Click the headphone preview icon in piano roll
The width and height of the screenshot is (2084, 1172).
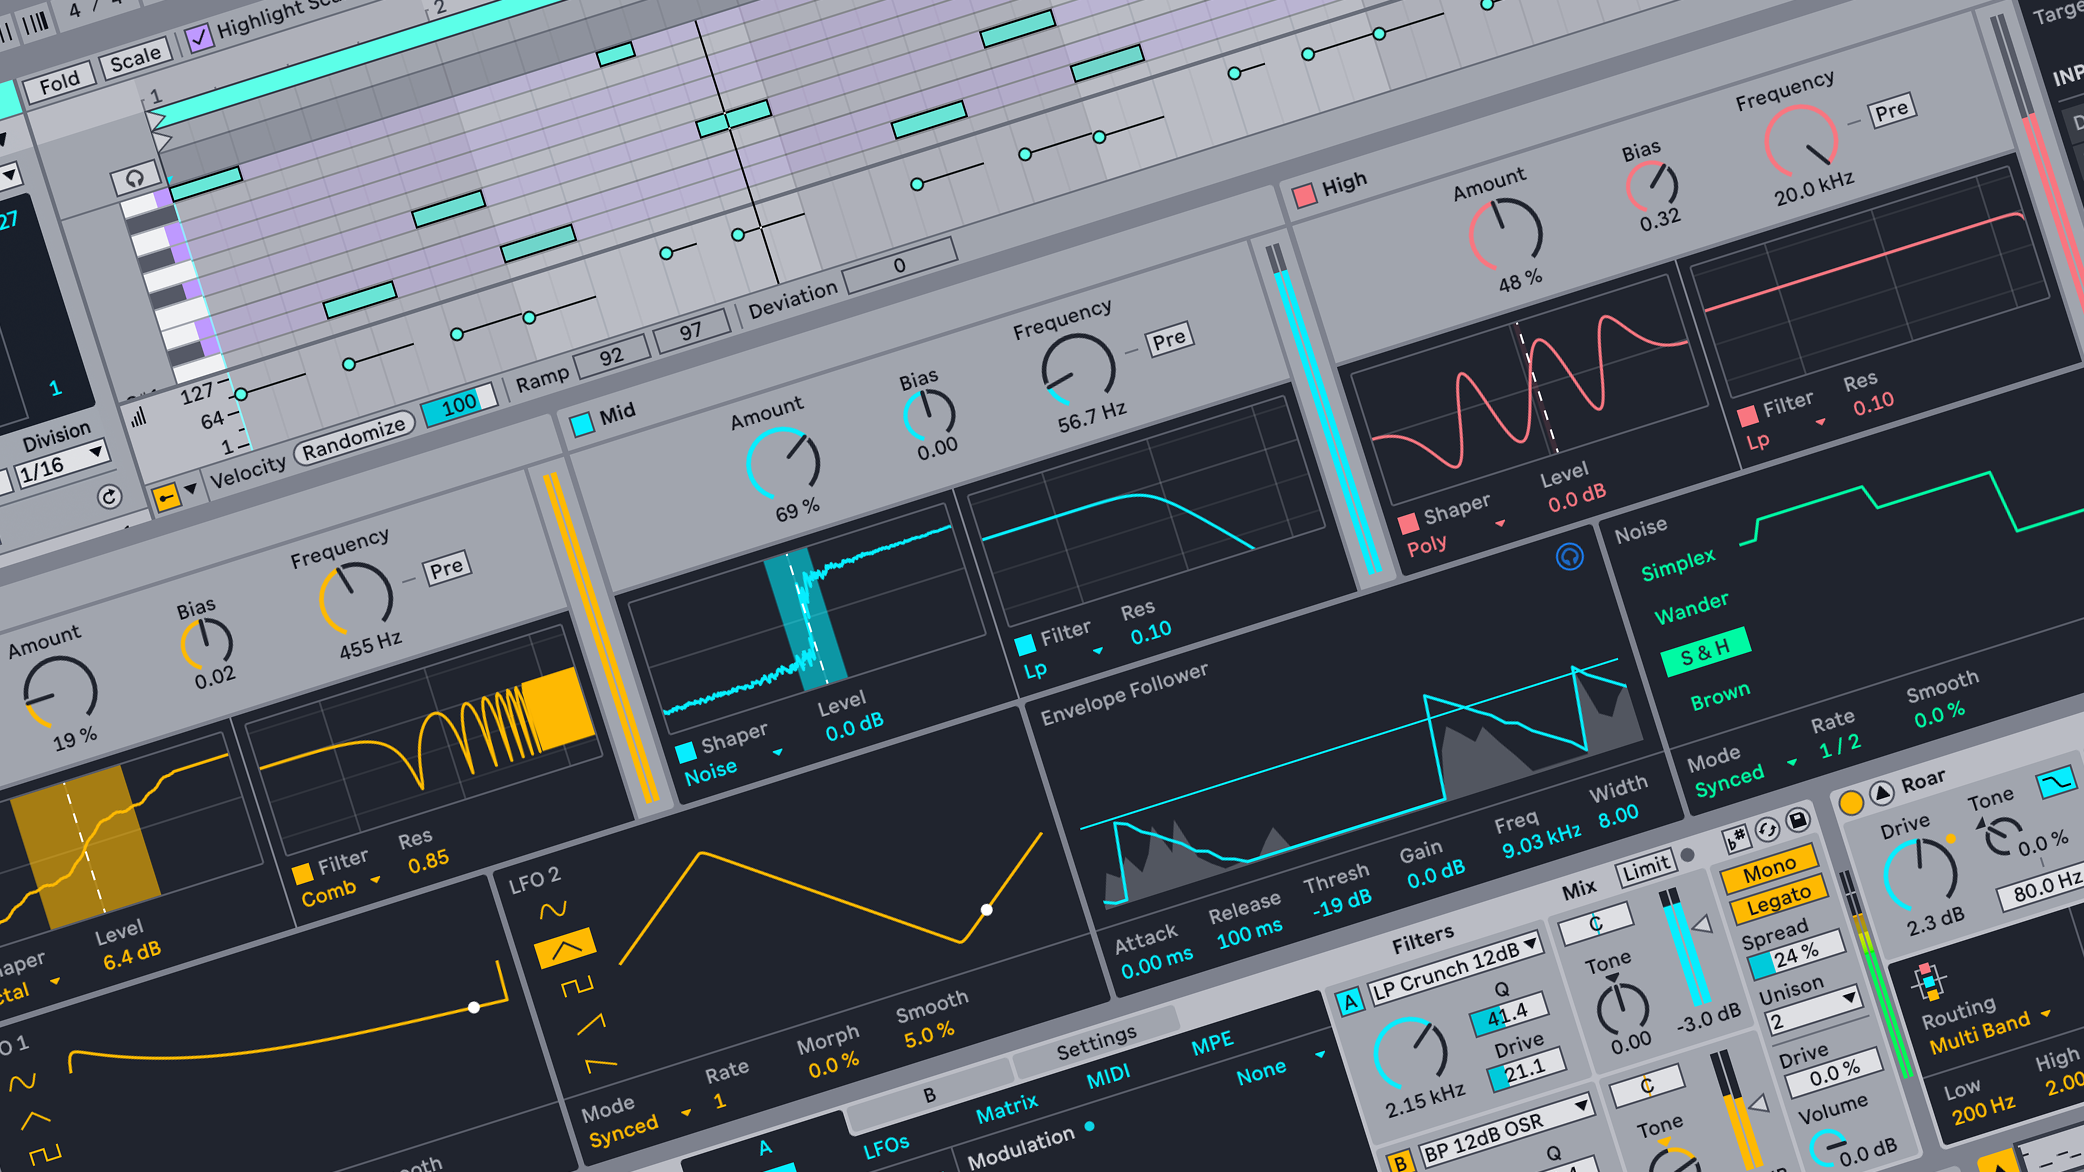click(x=134, y=179)
